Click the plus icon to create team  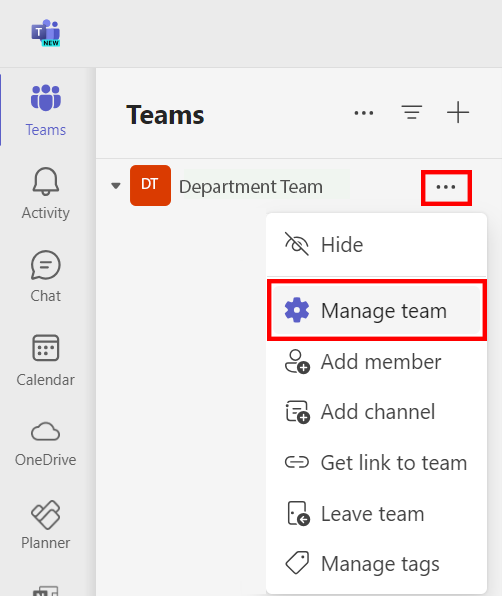pyautogui.click(x=458, y=113)
